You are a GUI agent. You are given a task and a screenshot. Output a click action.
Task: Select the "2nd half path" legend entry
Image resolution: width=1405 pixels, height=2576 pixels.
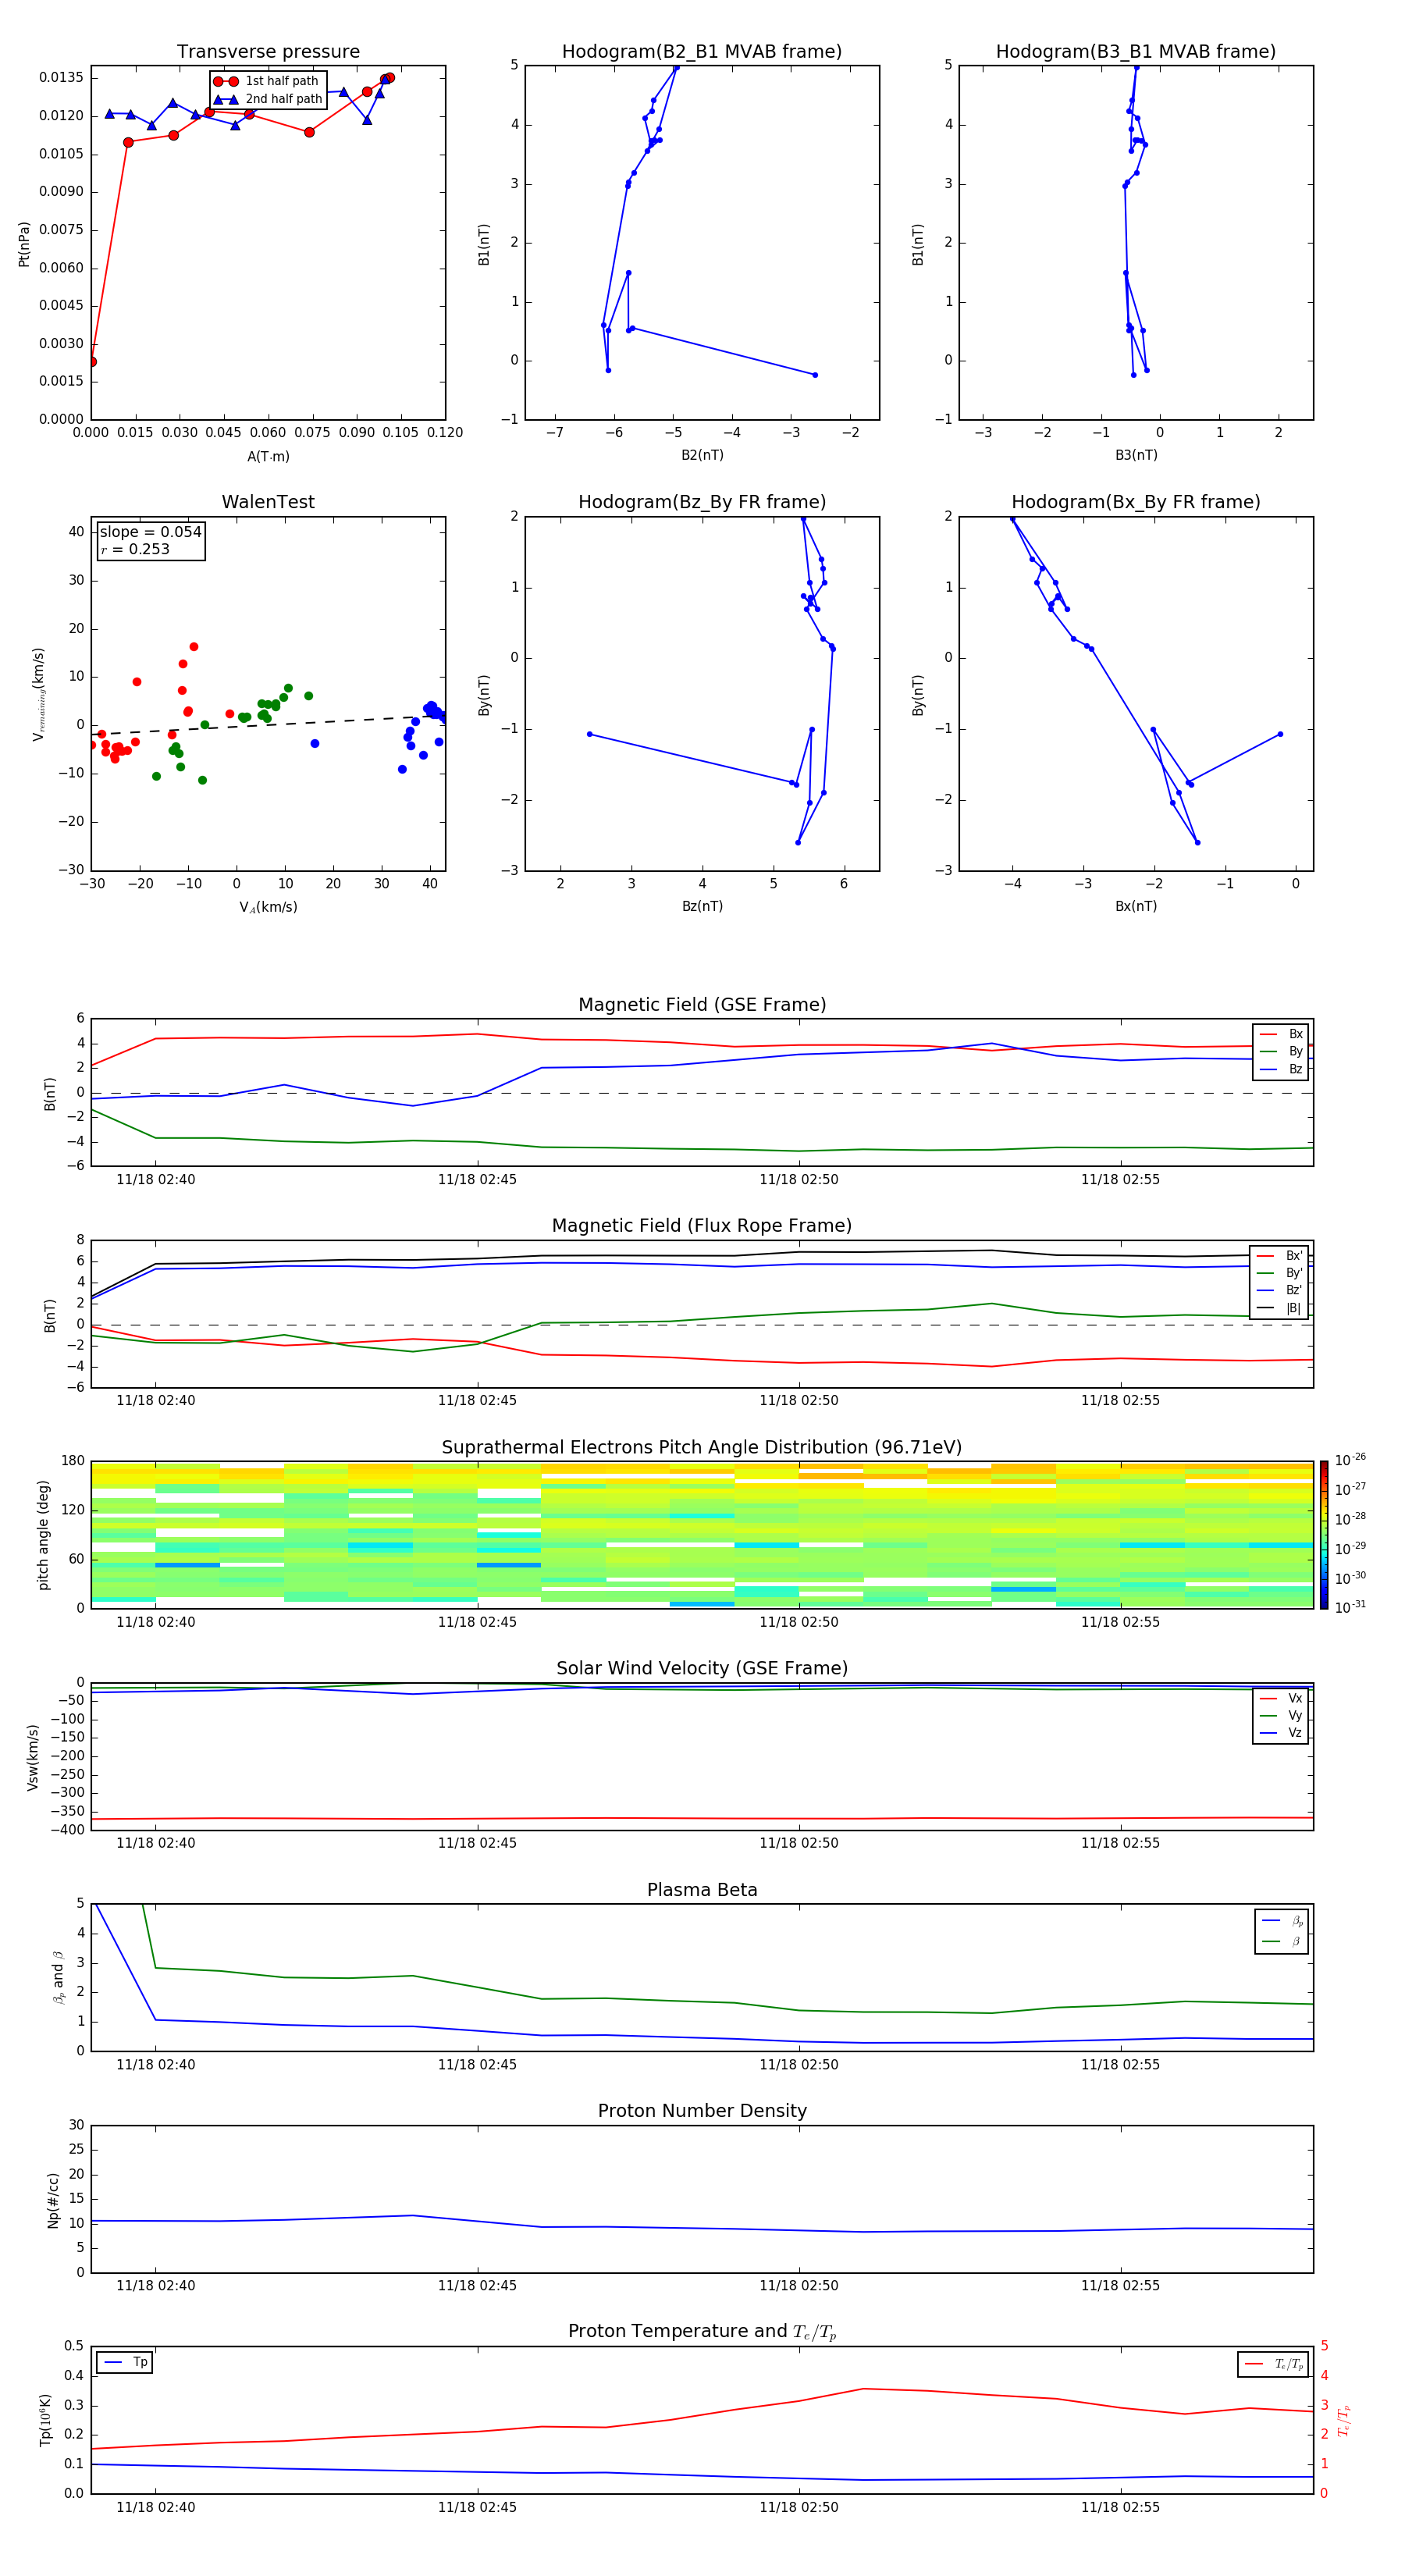click(267, 99)
